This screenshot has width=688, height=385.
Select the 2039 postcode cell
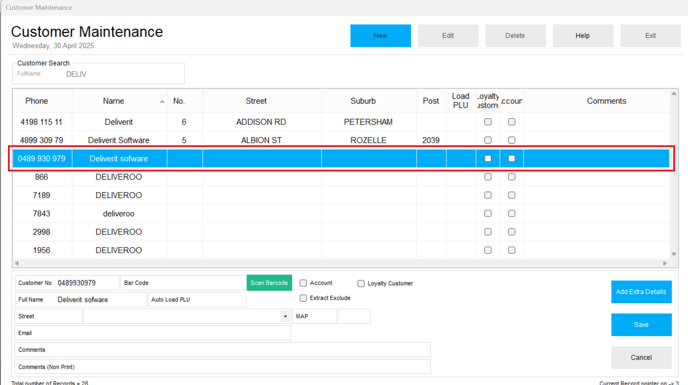tap(431, 140)
